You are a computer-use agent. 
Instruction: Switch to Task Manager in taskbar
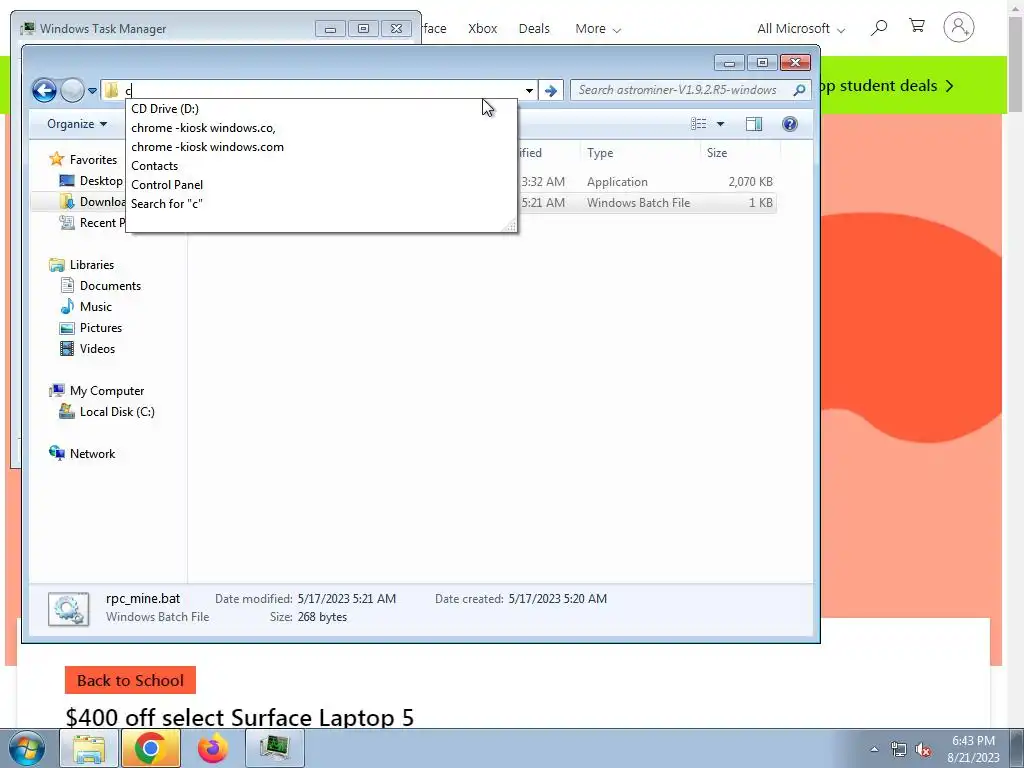[x=274, y=748]
